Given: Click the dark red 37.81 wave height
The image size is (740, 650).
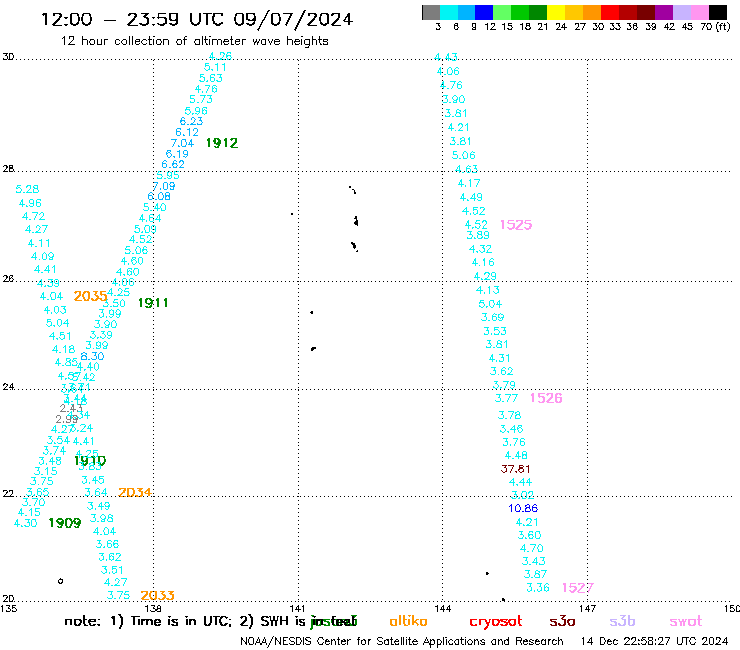Looking at the screenshot, I should [515, 469].
